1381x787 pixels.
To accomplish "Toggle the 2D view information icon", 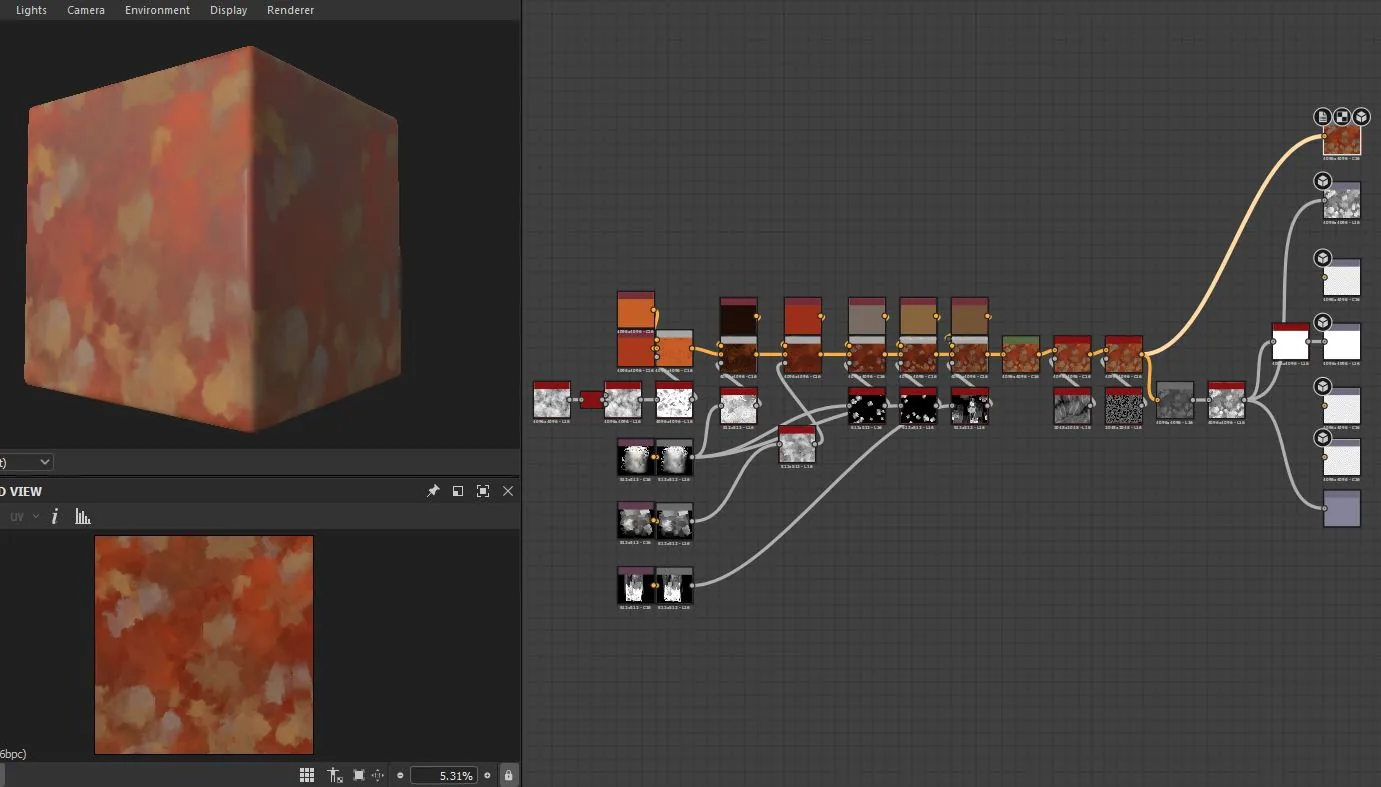I will pos(55,516).
